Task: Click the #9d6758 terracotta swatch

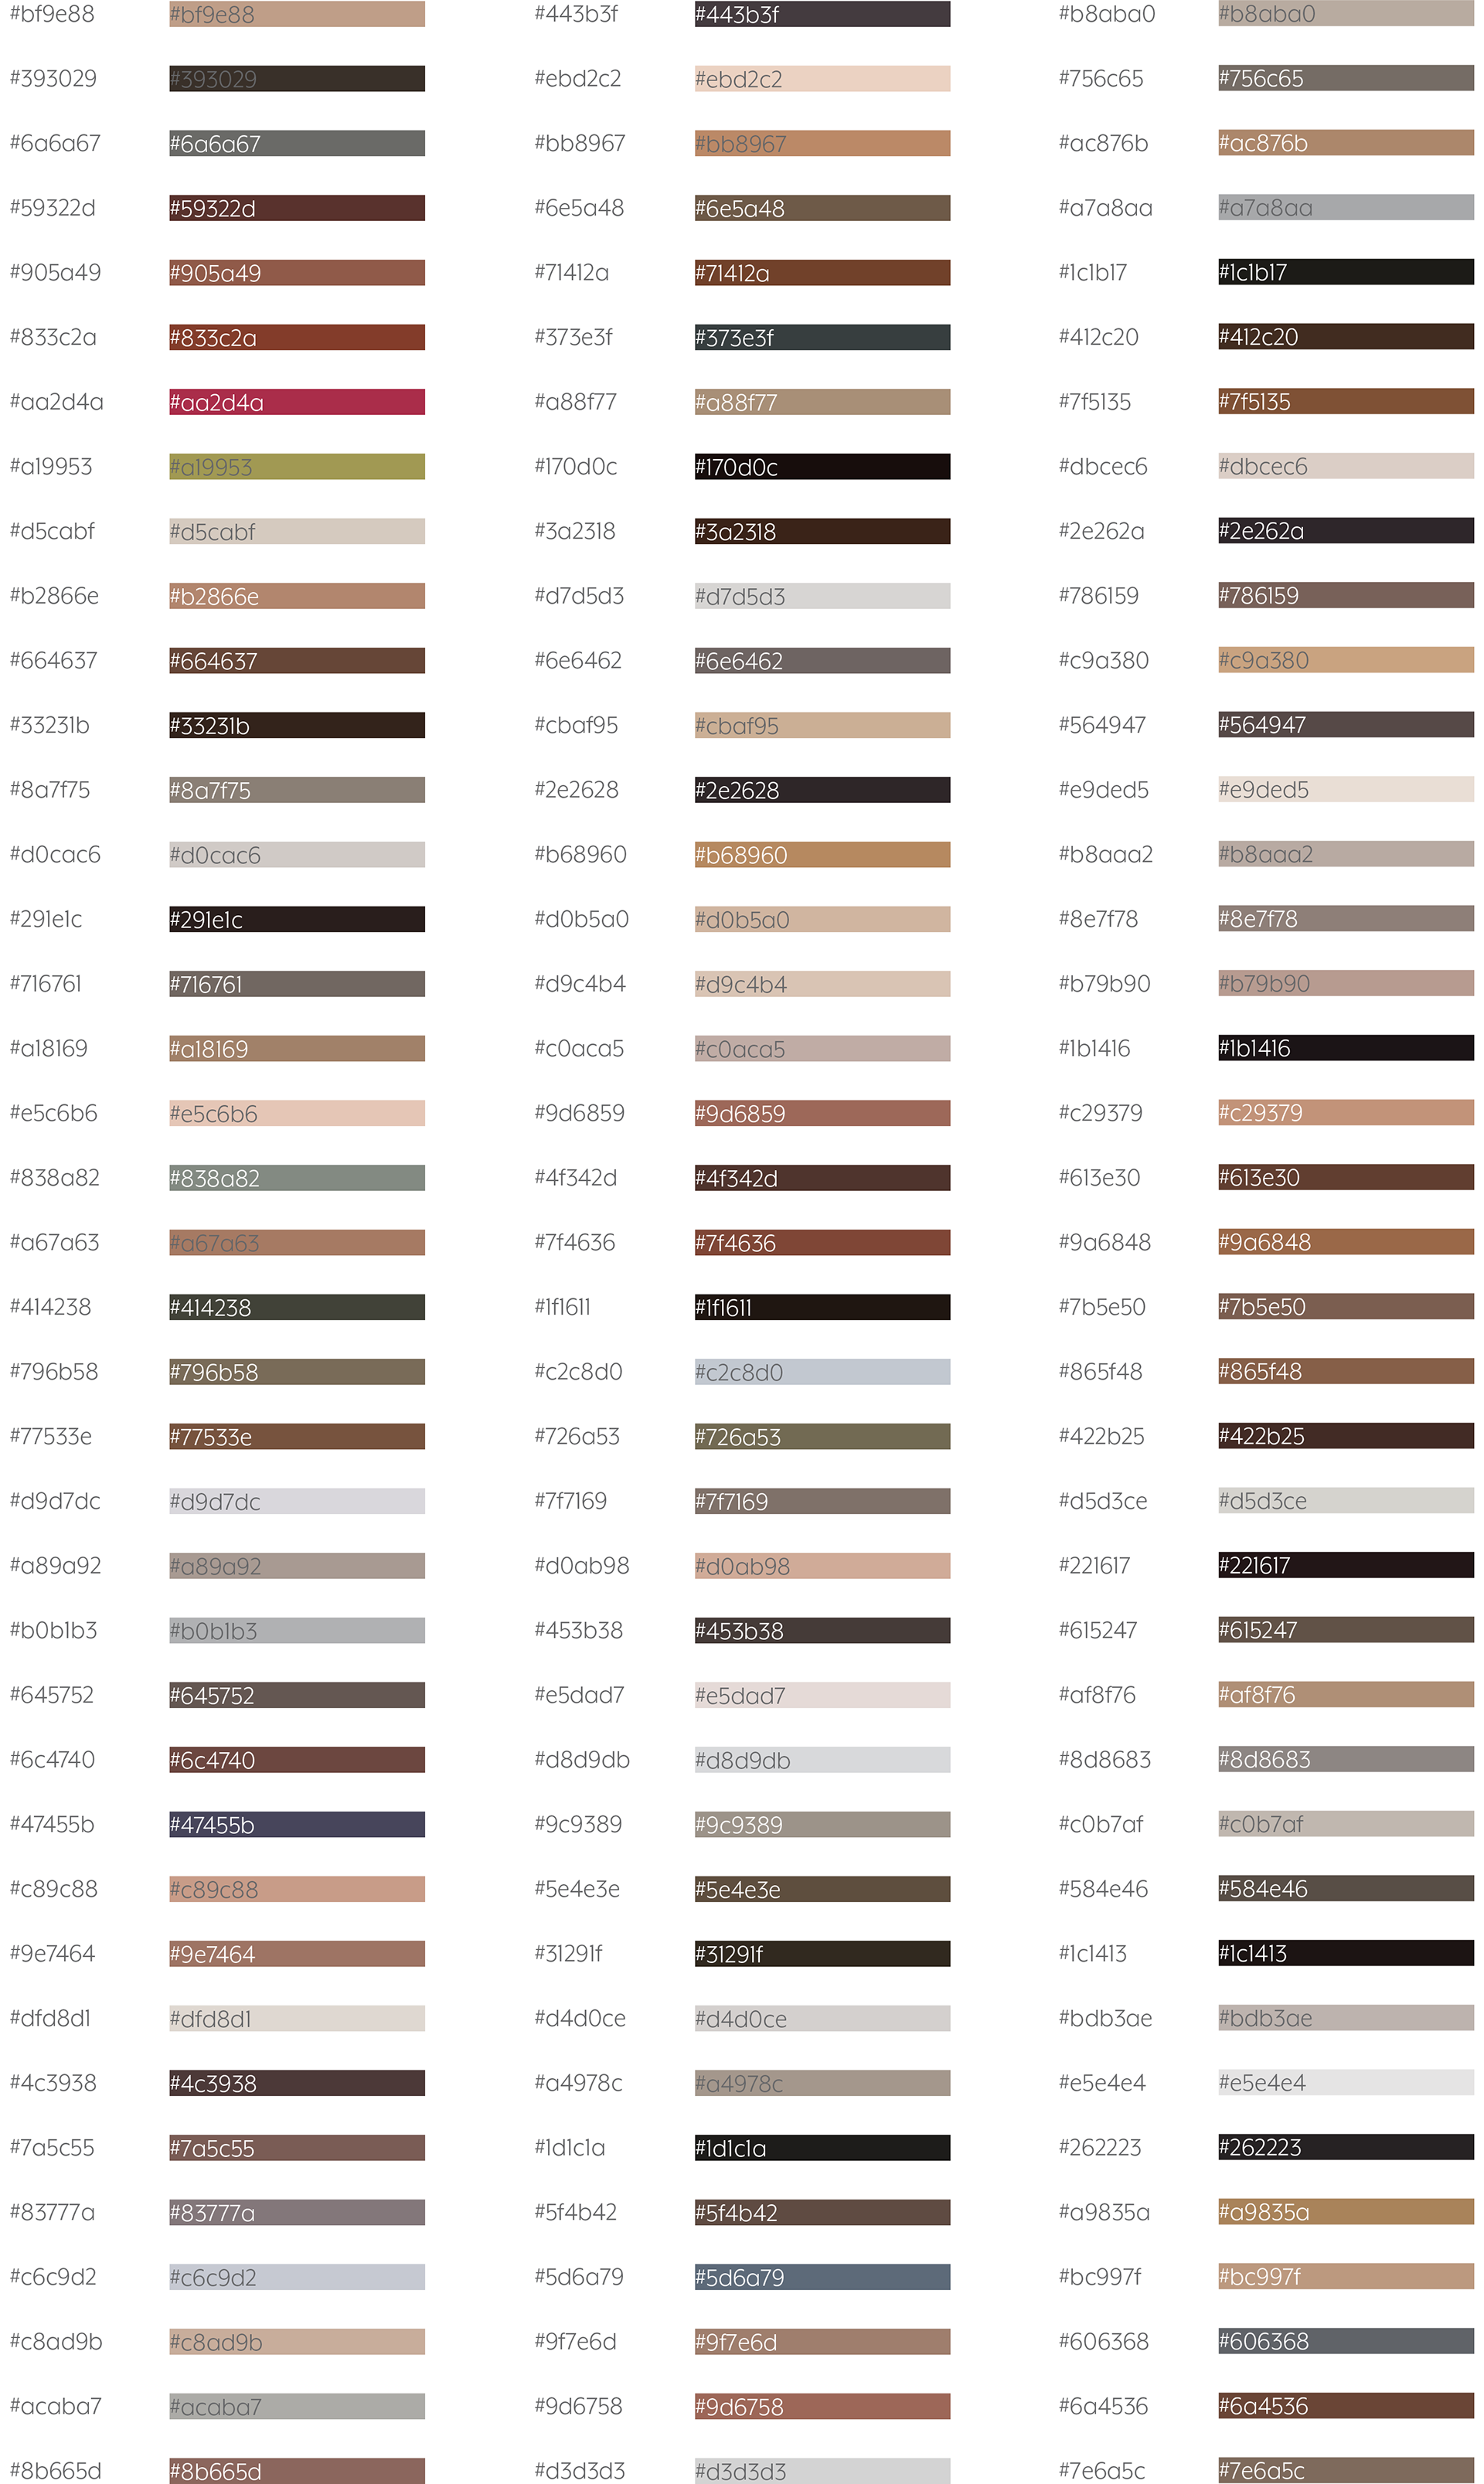Action: tap(822, 2406)
